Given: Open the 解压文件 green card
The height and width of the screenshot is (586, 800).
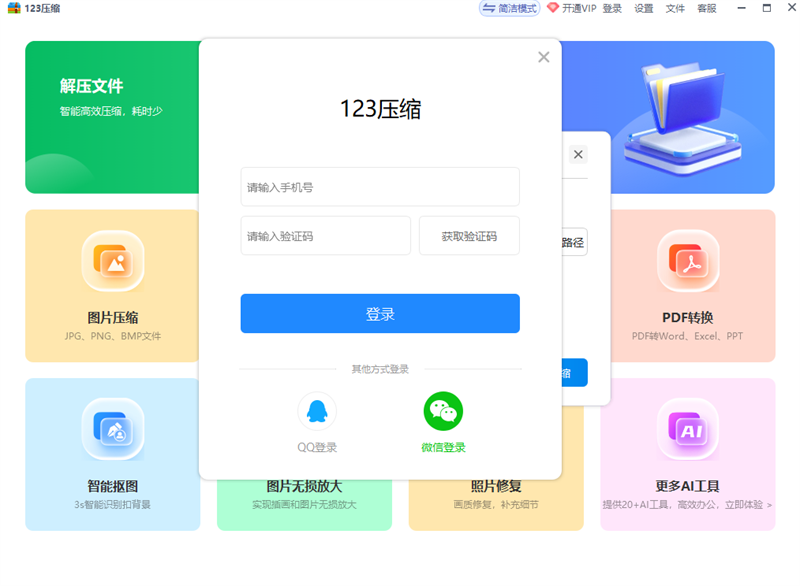Looking at the screenshot, I should (112, 117).
